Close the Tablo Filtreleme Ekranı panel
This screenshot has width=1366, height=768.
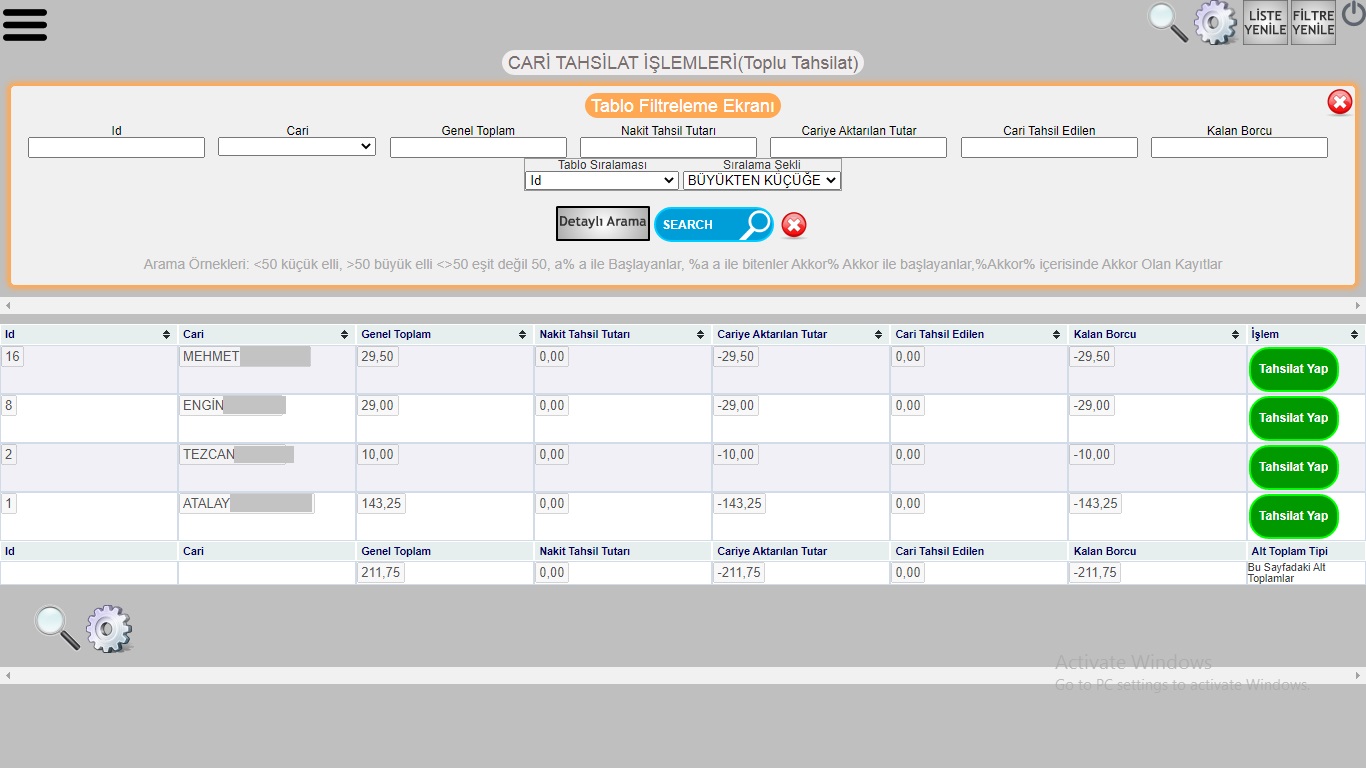tap(1340, 102)
